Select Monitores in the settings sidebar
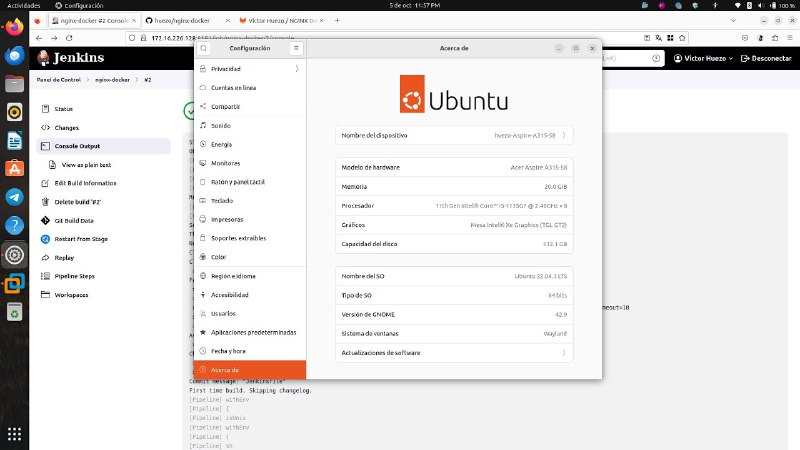800x450 pixels. tap(250, 163)
